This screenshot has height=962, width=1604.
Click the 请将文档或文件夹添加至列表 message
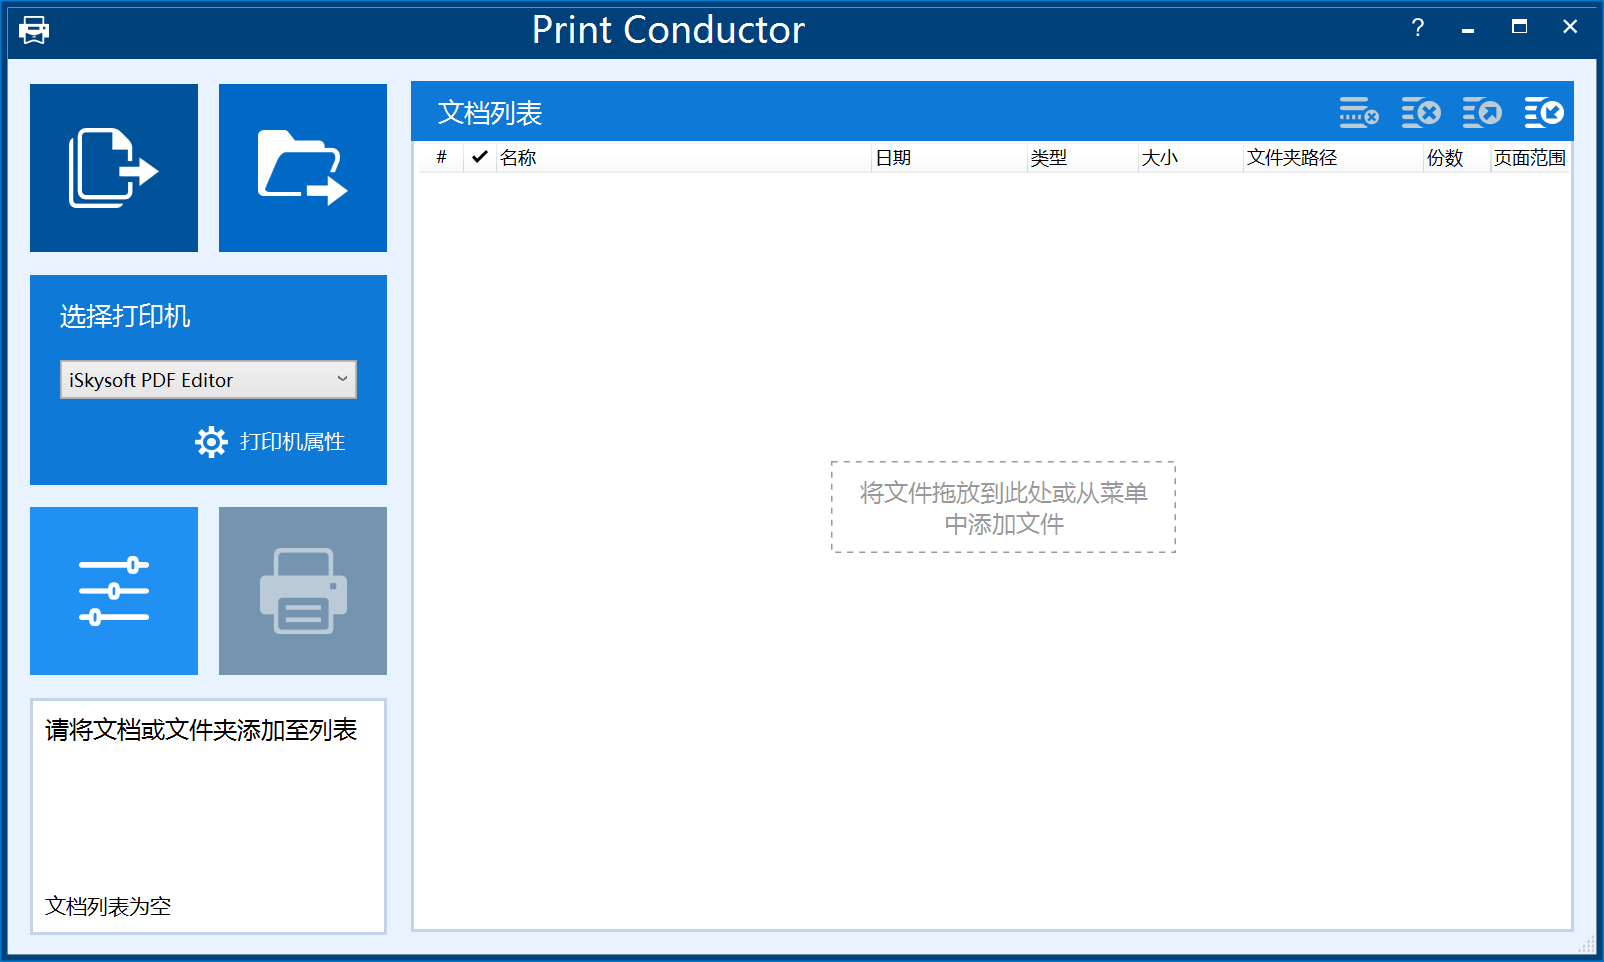(x=201, y=730)
